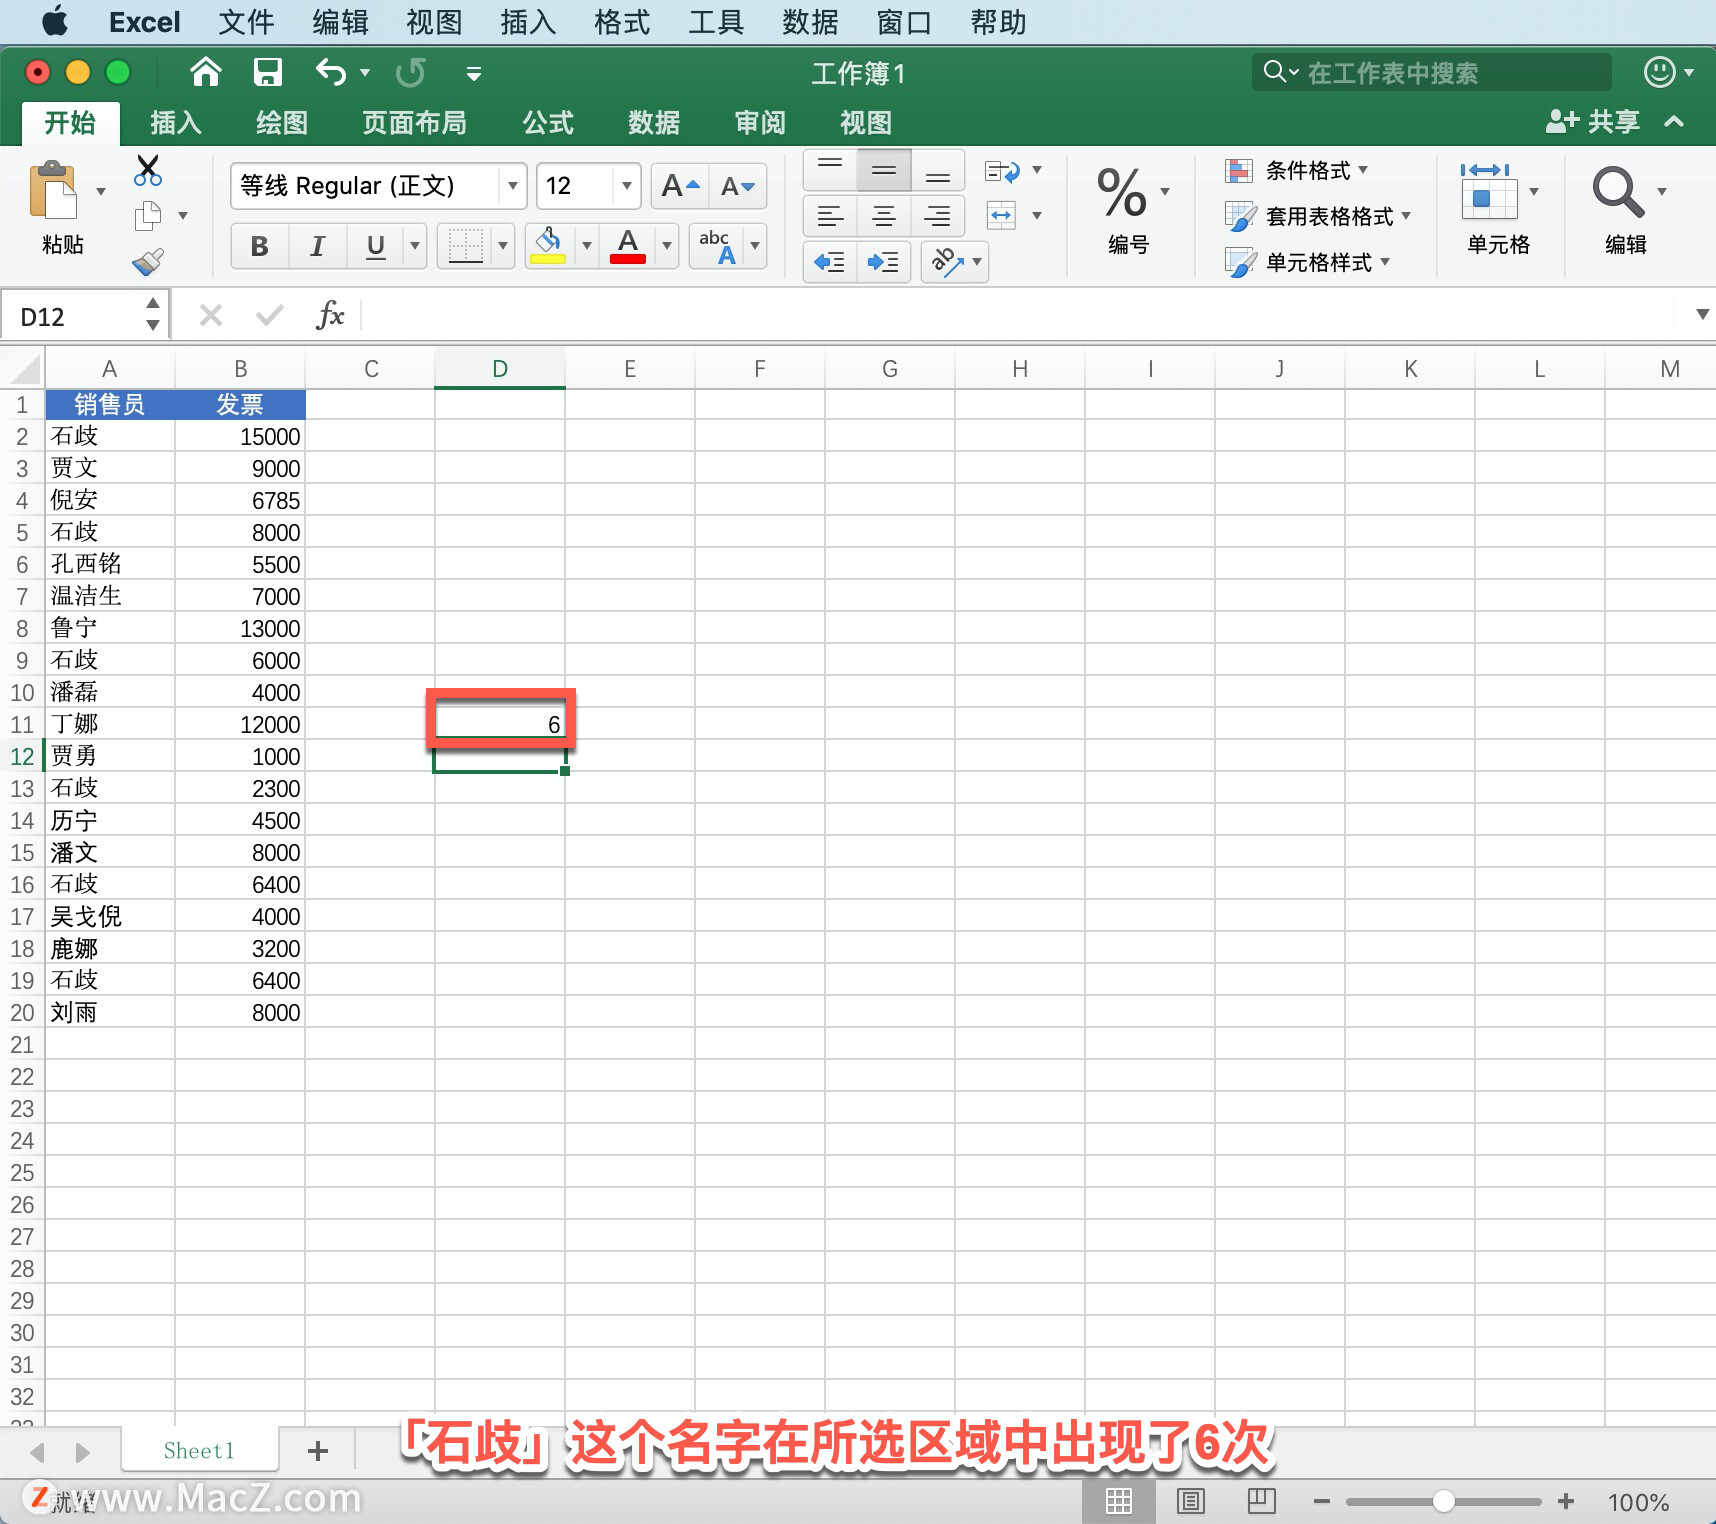Decrease indent in the cell
The height and width of the screenshot is (1524, 1716).
830,262
